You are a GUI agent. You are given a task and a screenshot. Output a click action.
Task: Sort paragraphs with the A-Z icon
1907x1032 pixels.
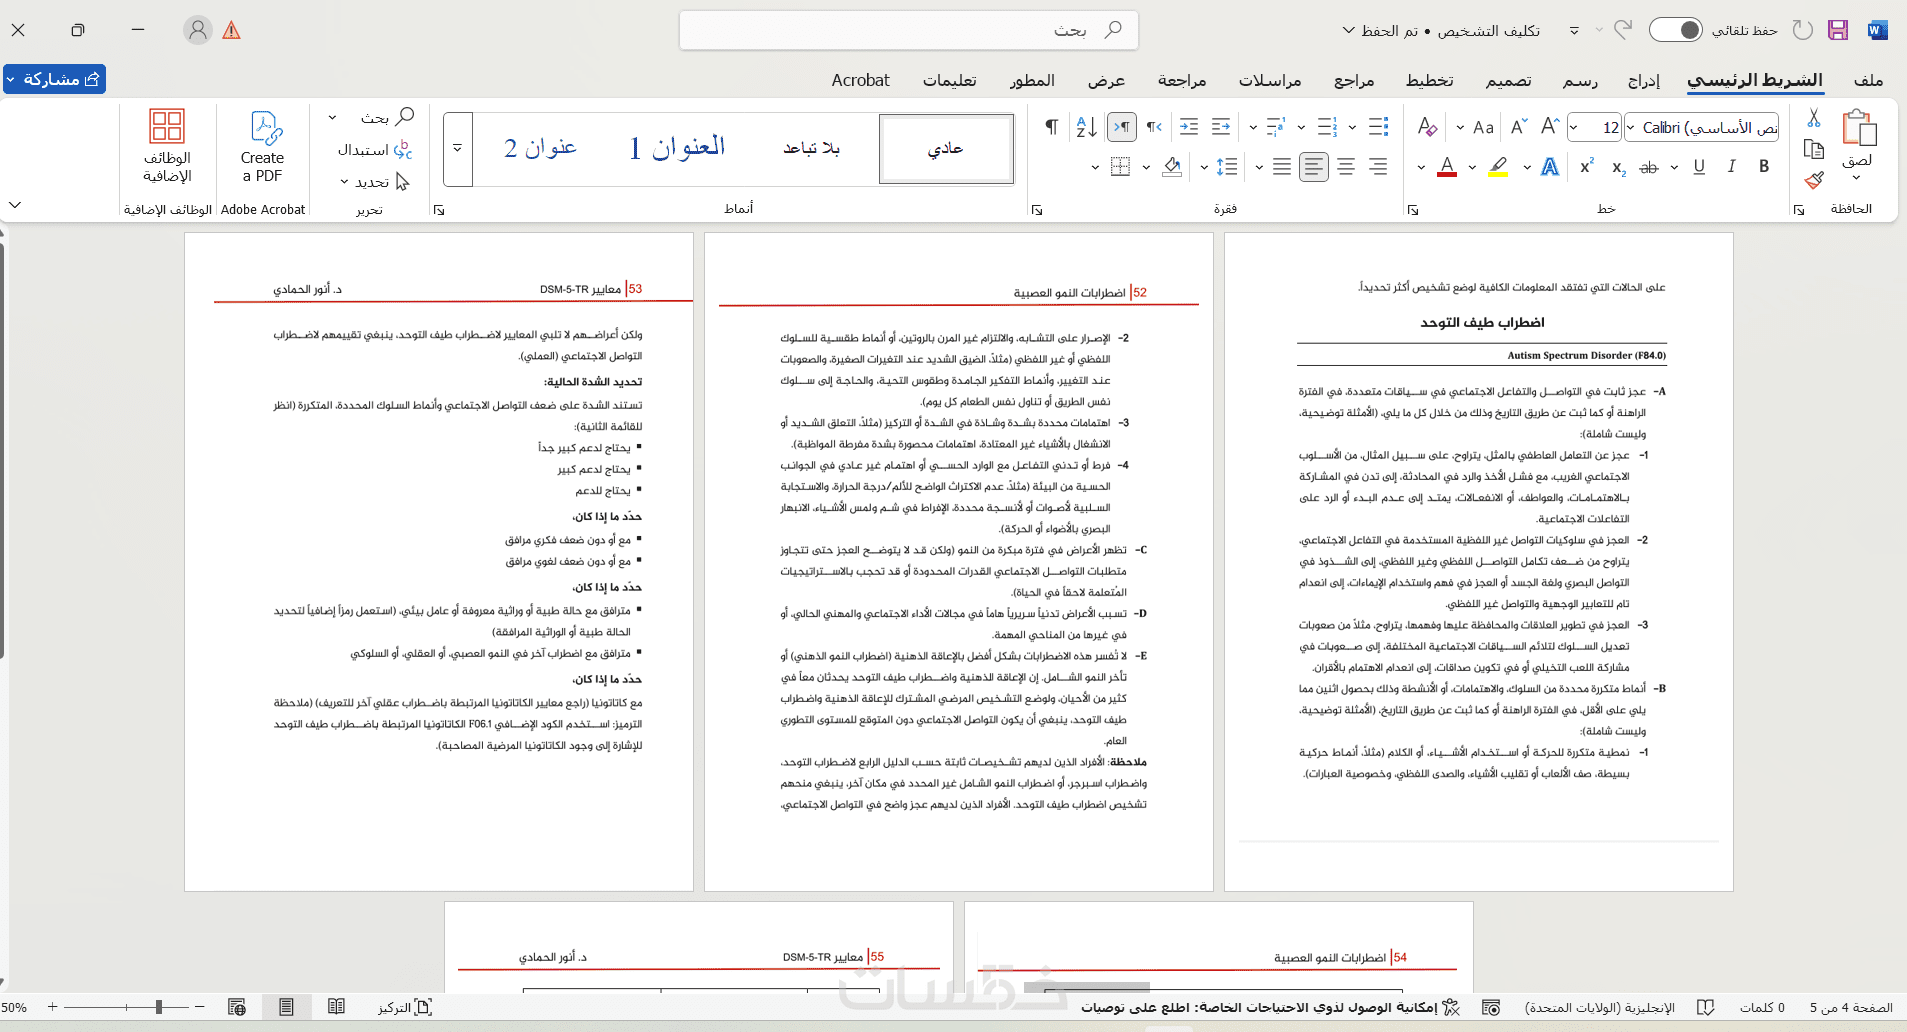[1086, 127]
